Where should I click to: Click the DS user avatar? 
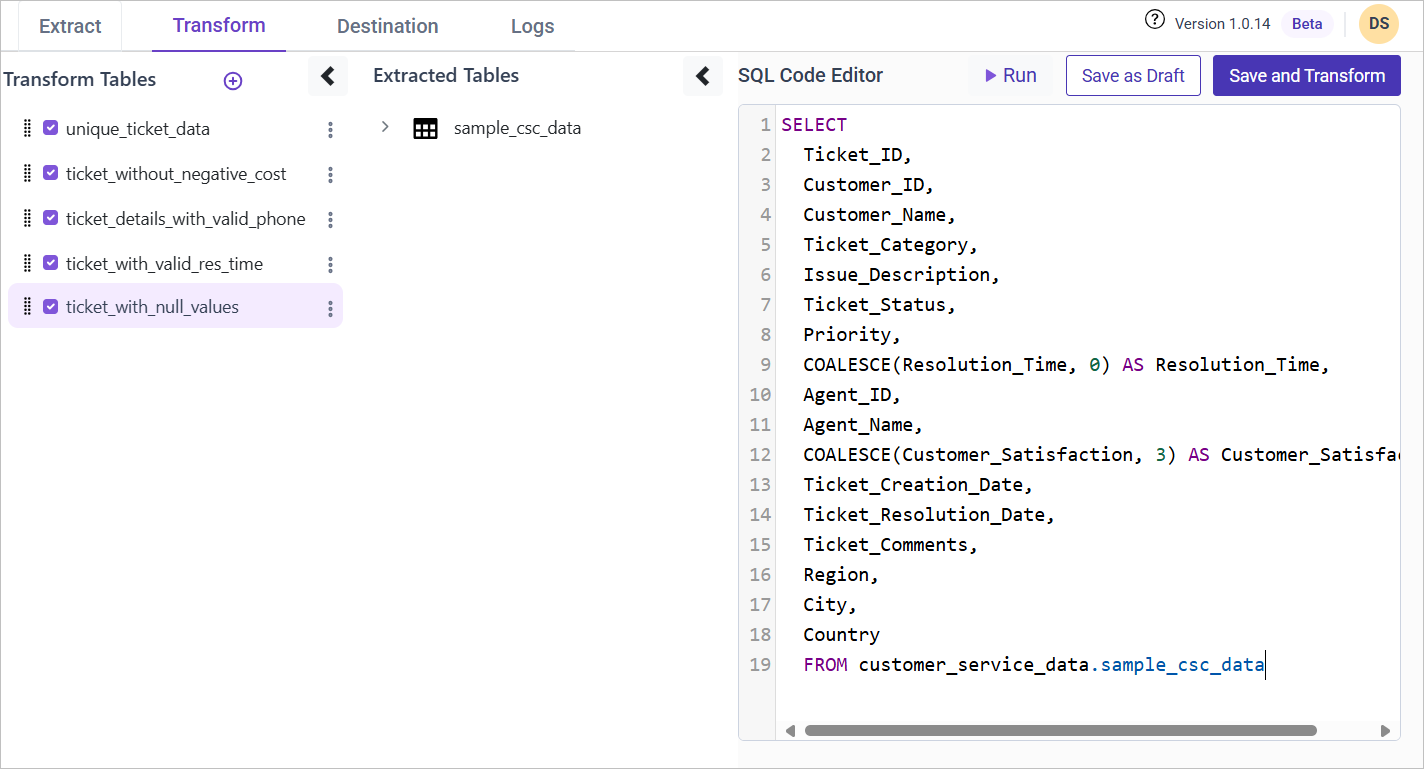tap(1378, 24)
